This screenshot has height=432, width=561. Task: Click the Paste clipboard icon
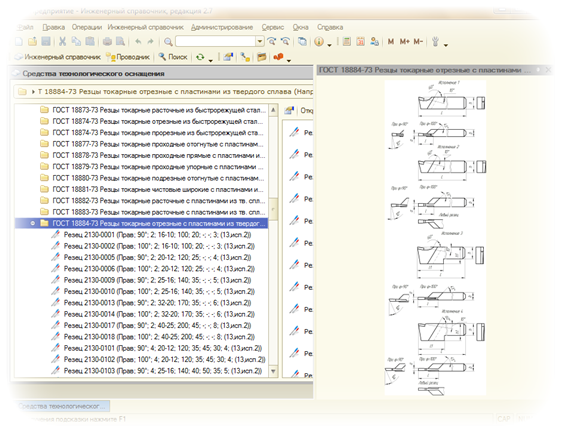coord(90,42)
